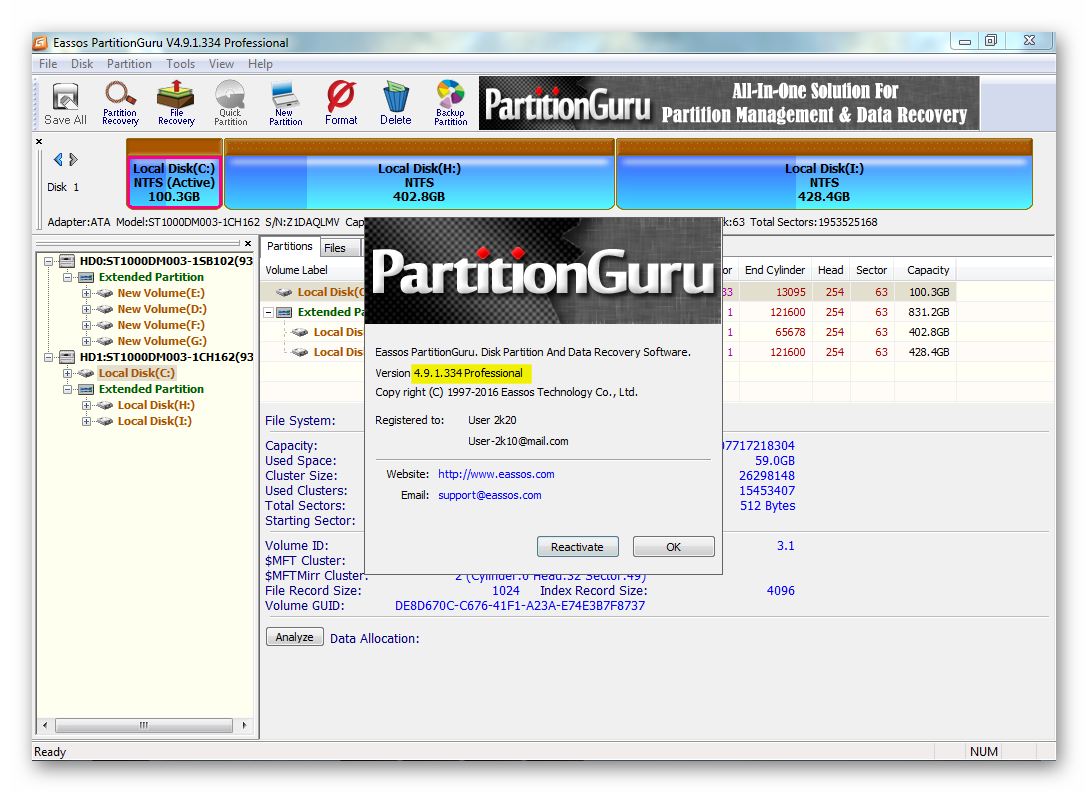Open the View menu
Screen dimensions: 1088x793
click(x=221, y=64)
